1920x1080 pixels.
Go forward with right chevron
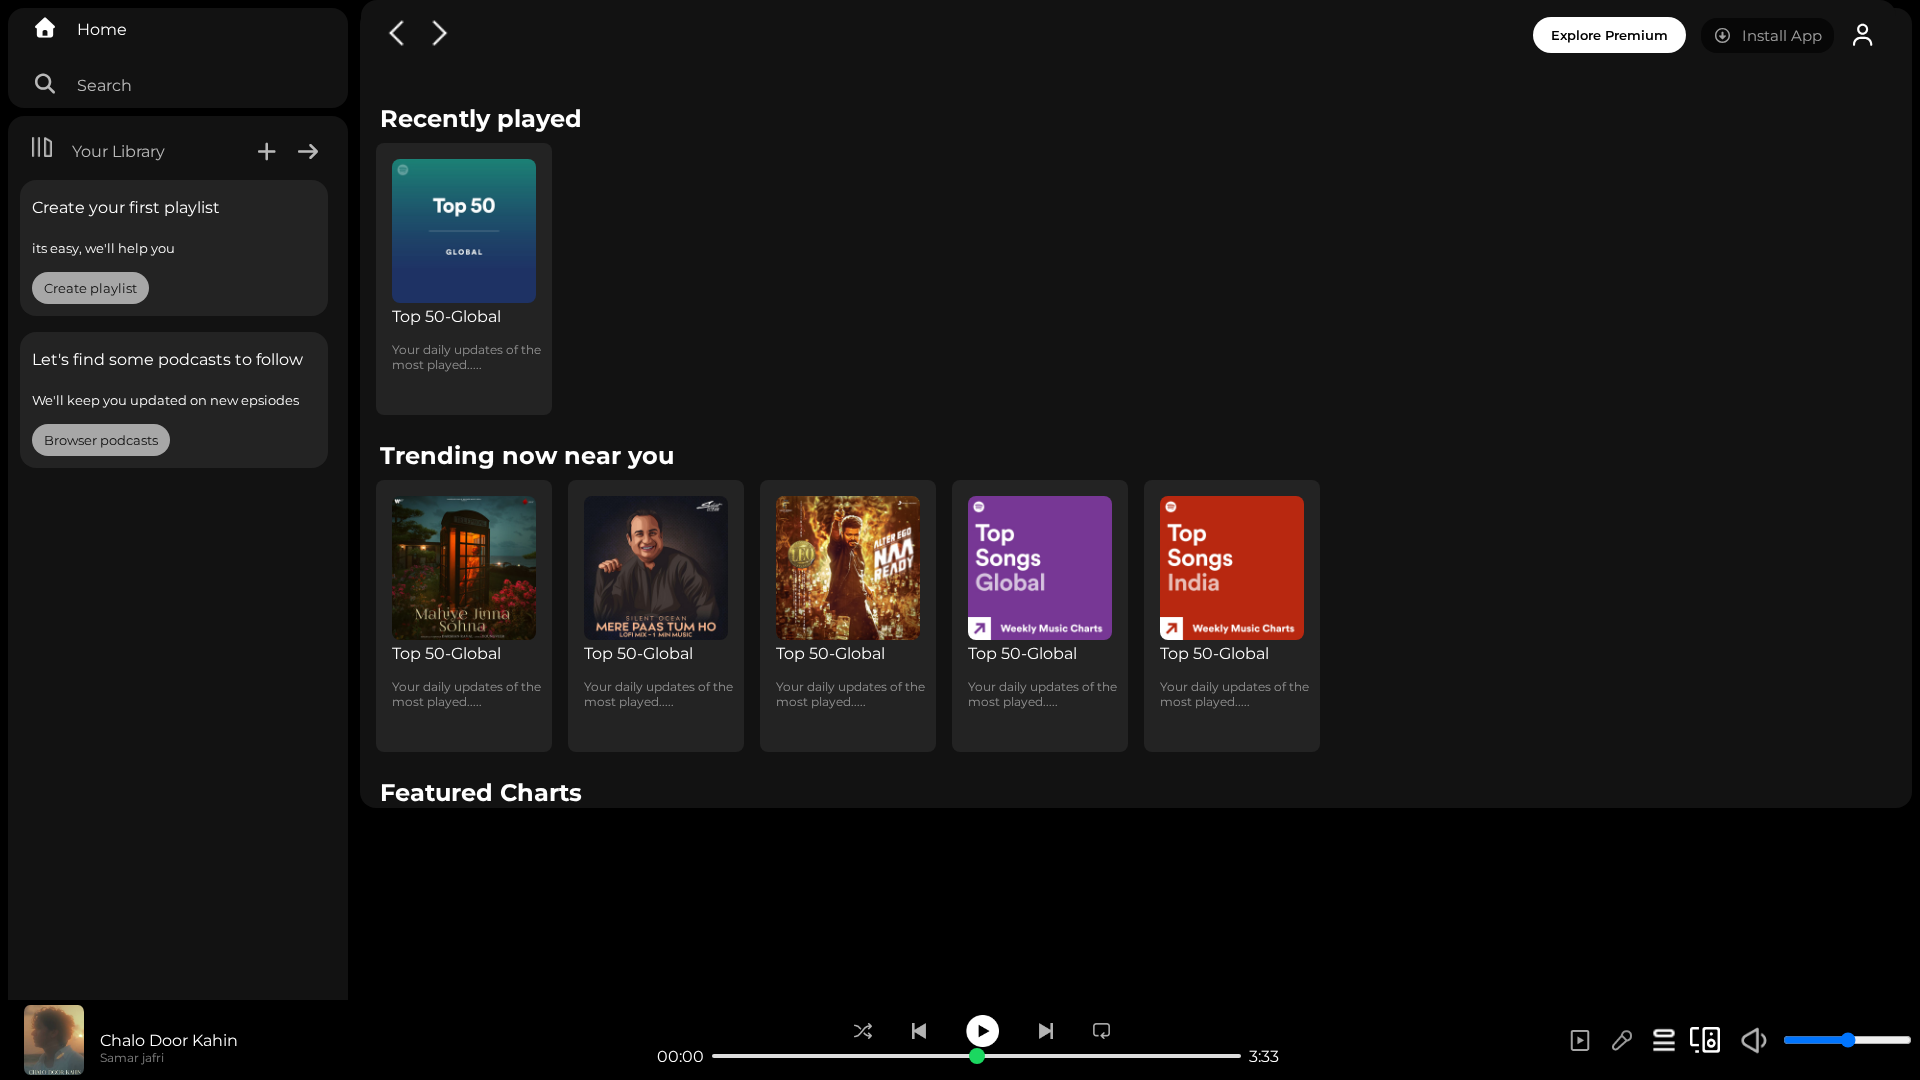point(439,33)
